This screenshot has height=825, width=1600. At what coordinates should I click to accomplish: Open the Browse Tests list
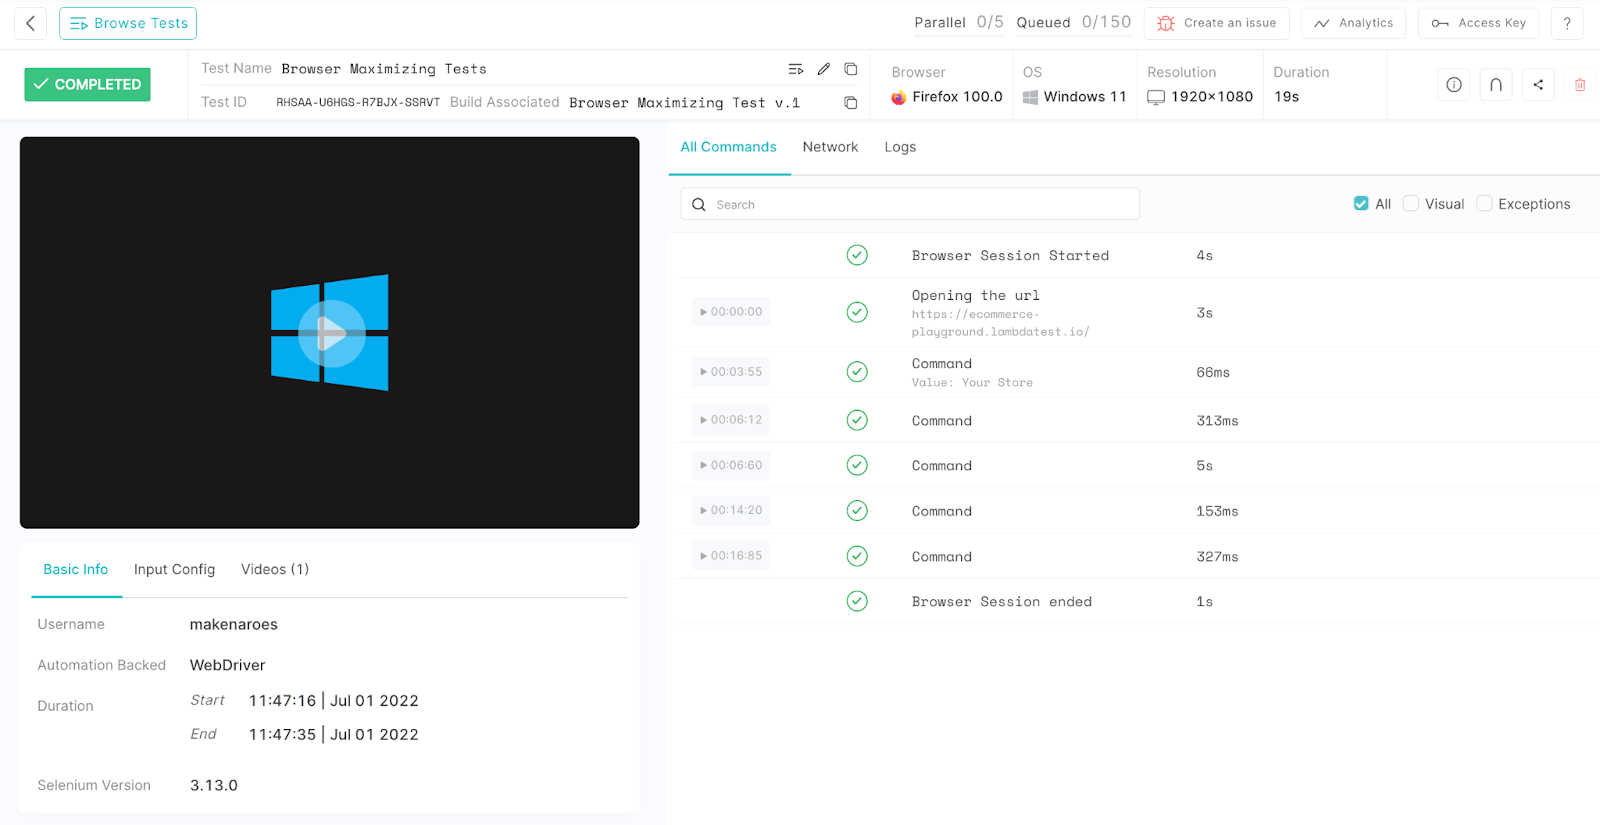click(x=128, y=23)
